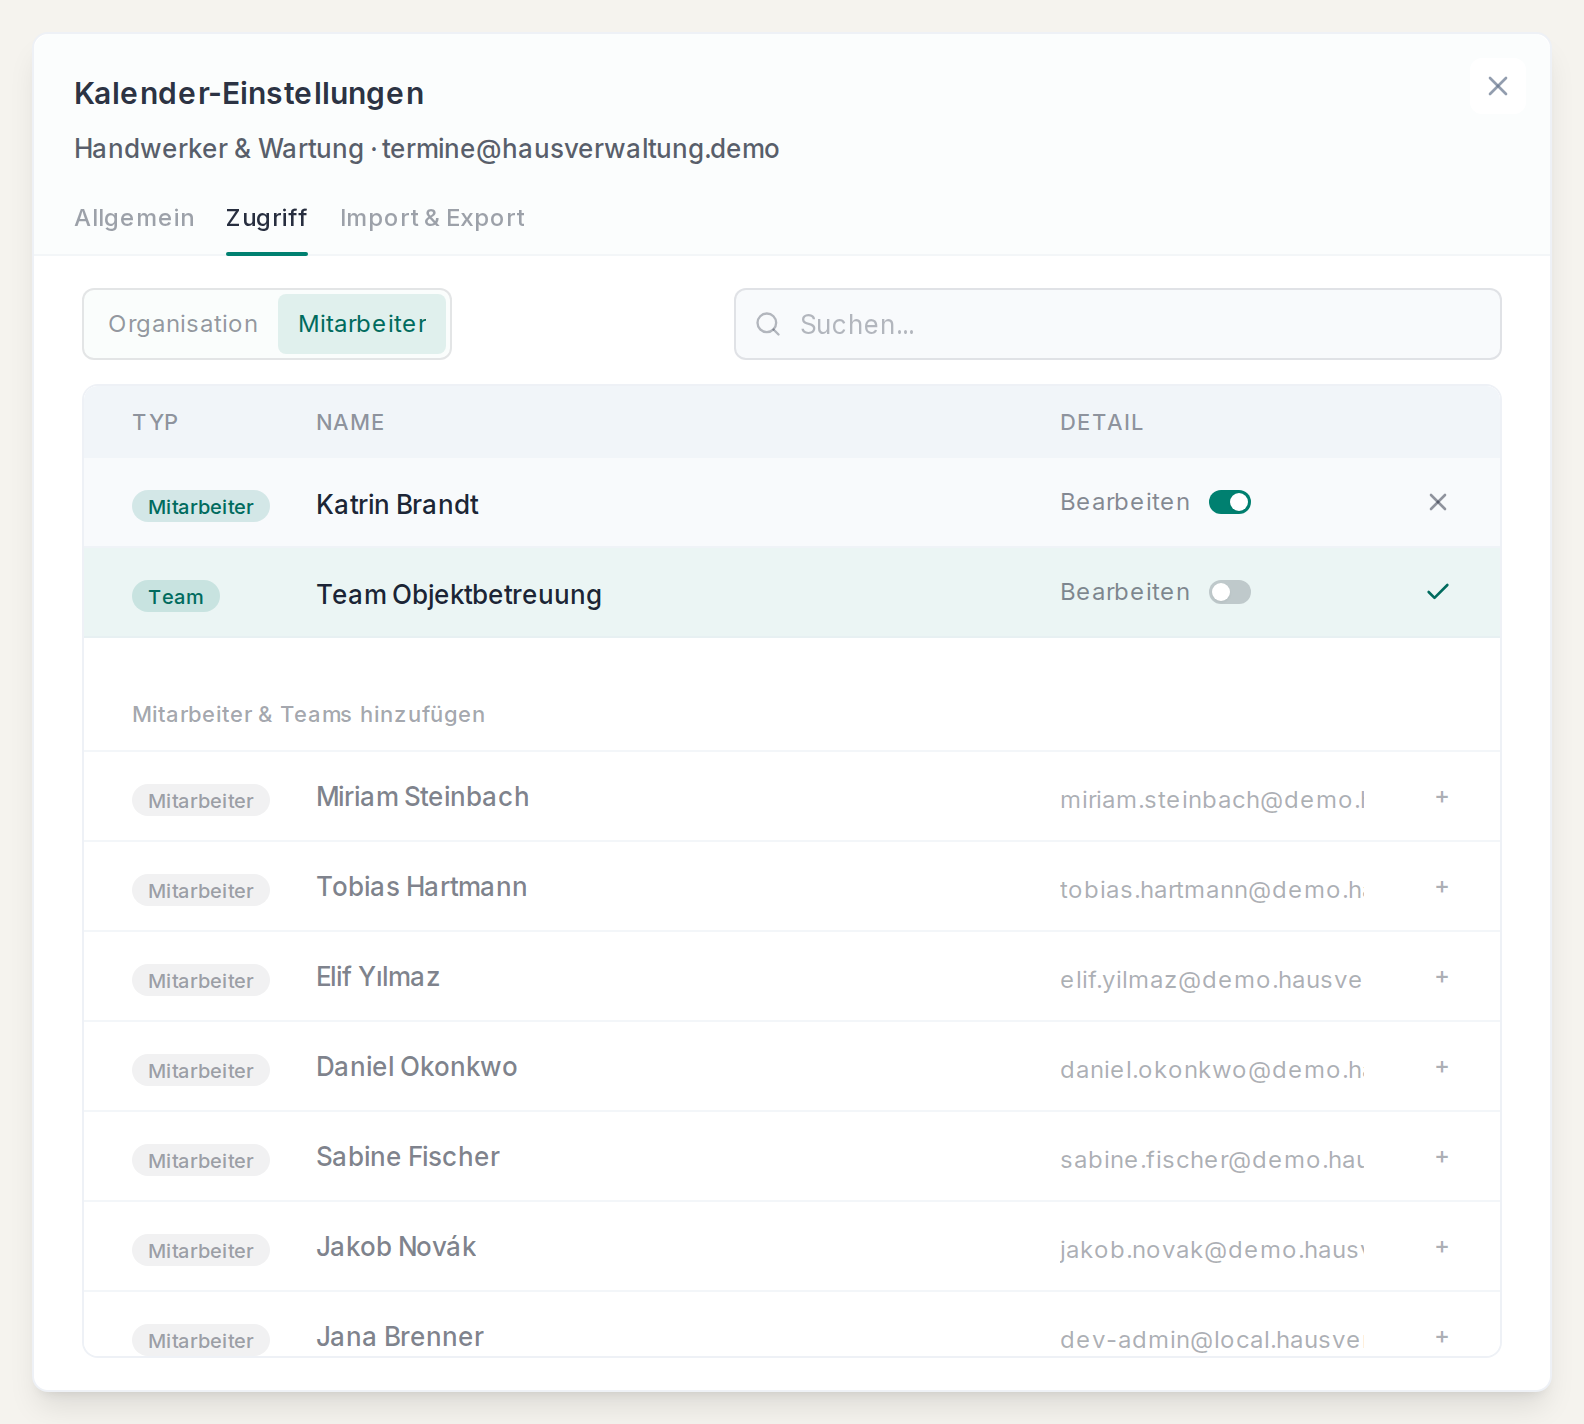Add Sabine Fischer with the plus icon

click(1442, 1157)
